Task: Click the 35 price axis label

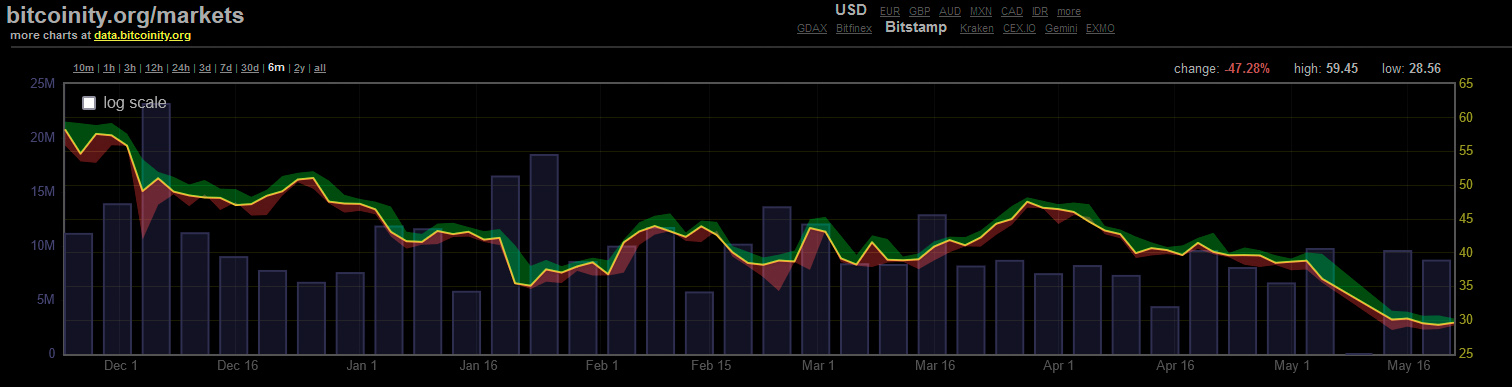Action: (1466, 286)
